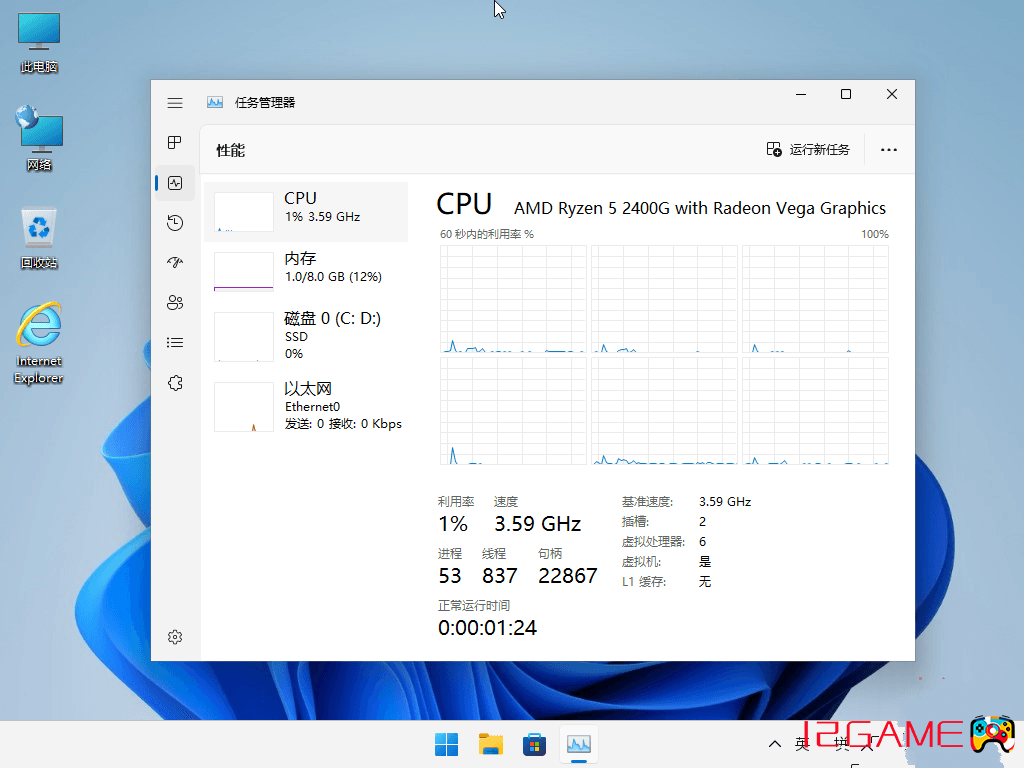Open Recycle Bin (回收站) desktop icon
The image size is (1024, 768).
point(39,238)
